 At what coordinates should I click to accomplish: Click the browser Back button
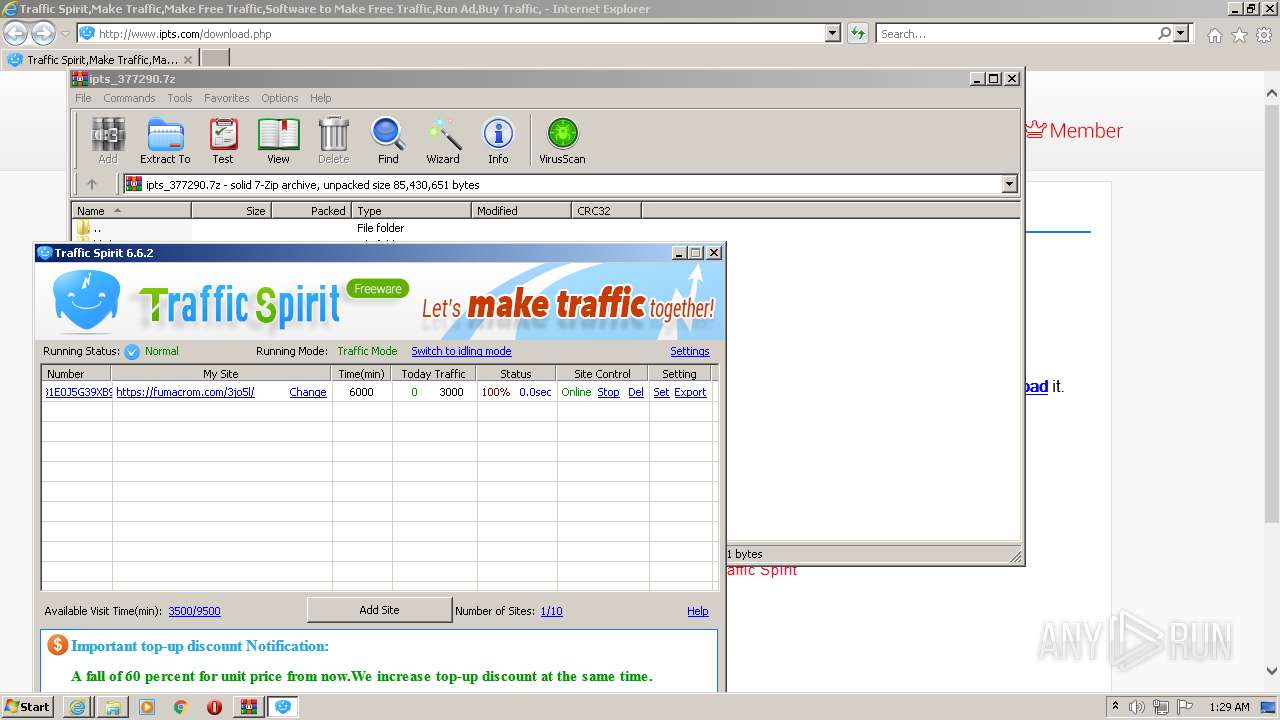click(x=15, y=34)
